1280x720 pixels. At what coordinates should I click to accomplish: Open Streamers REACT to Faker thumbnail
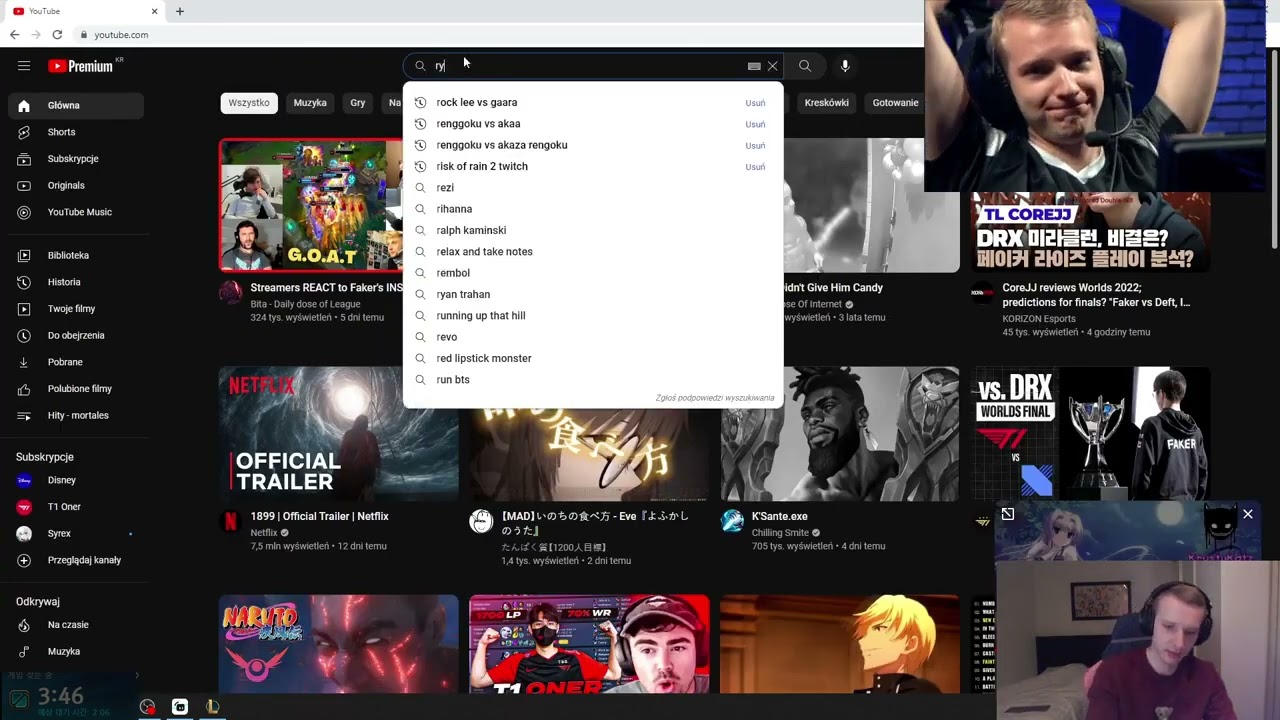pos(311,205)
